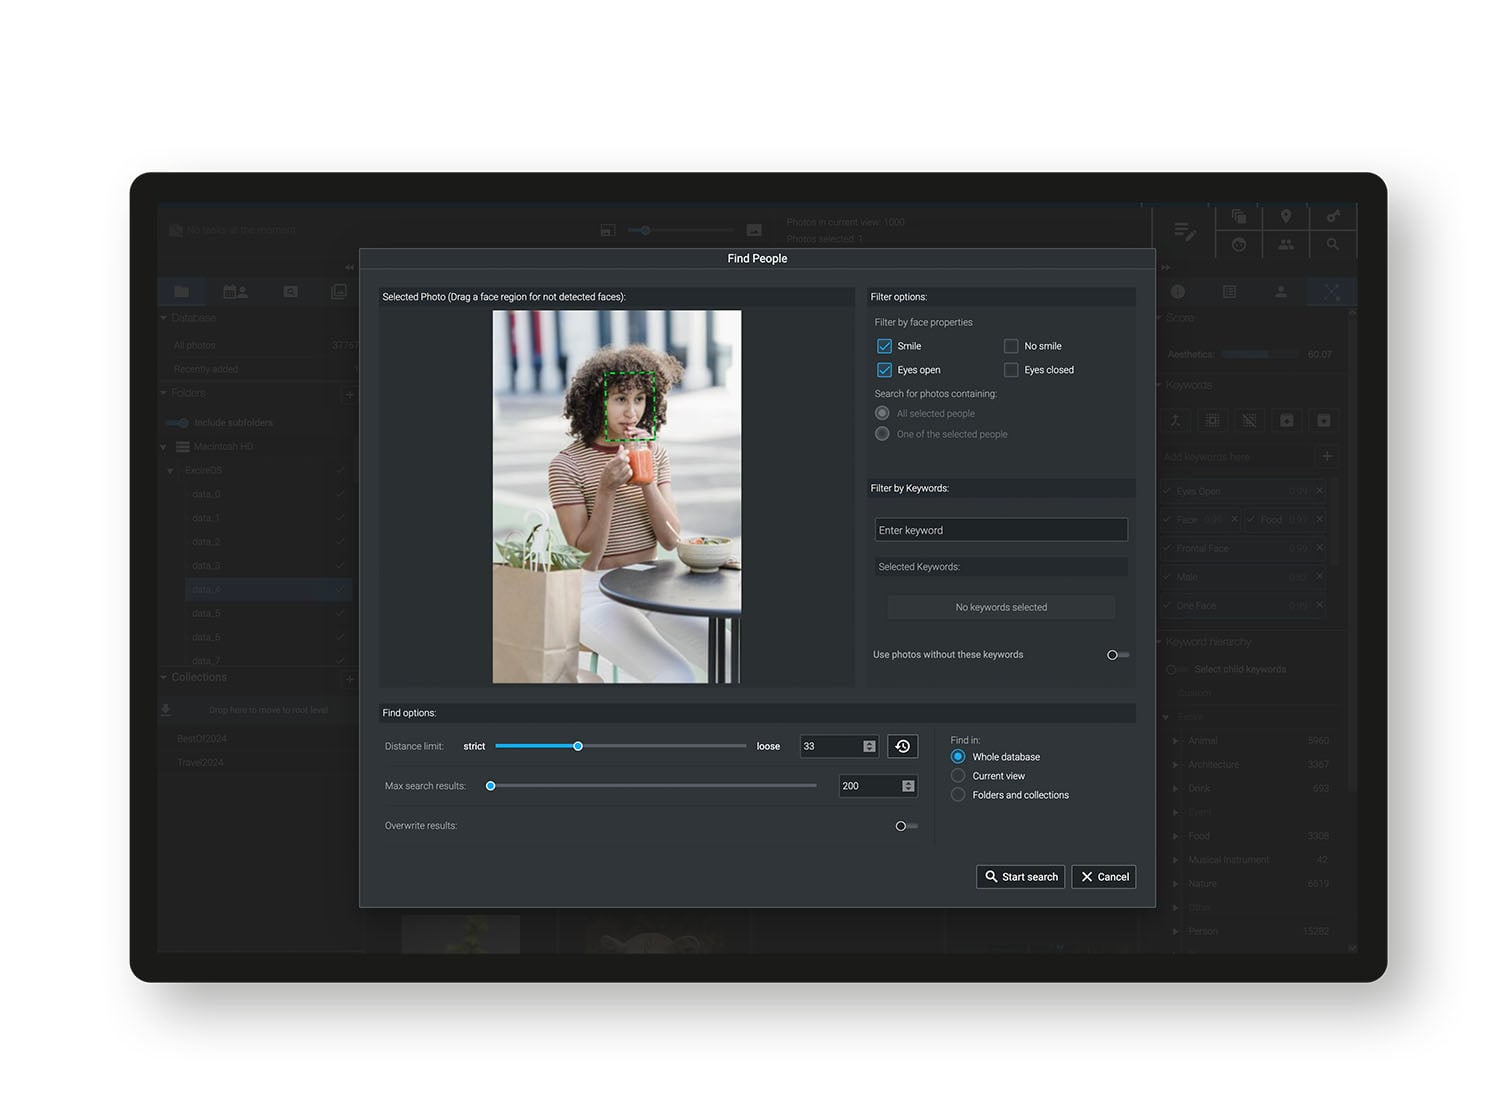Reset distance limit with history icon

click(902, 746)
